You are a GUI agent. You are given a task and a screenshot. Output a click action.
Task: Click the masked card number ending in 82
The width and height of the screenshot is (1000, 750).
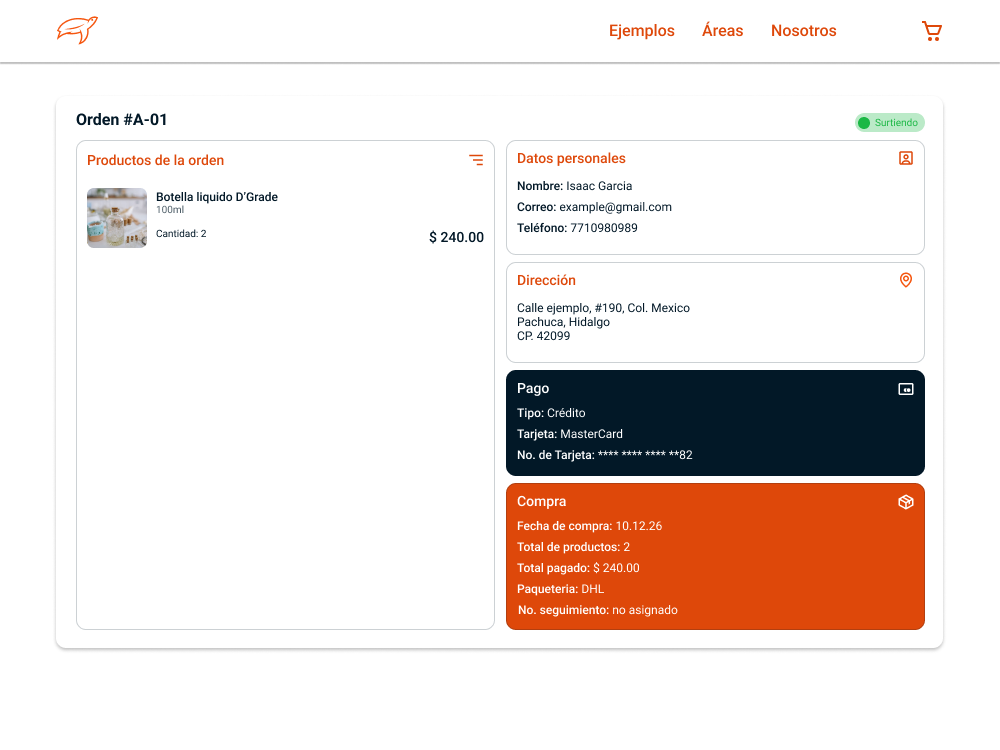(645, 455)
